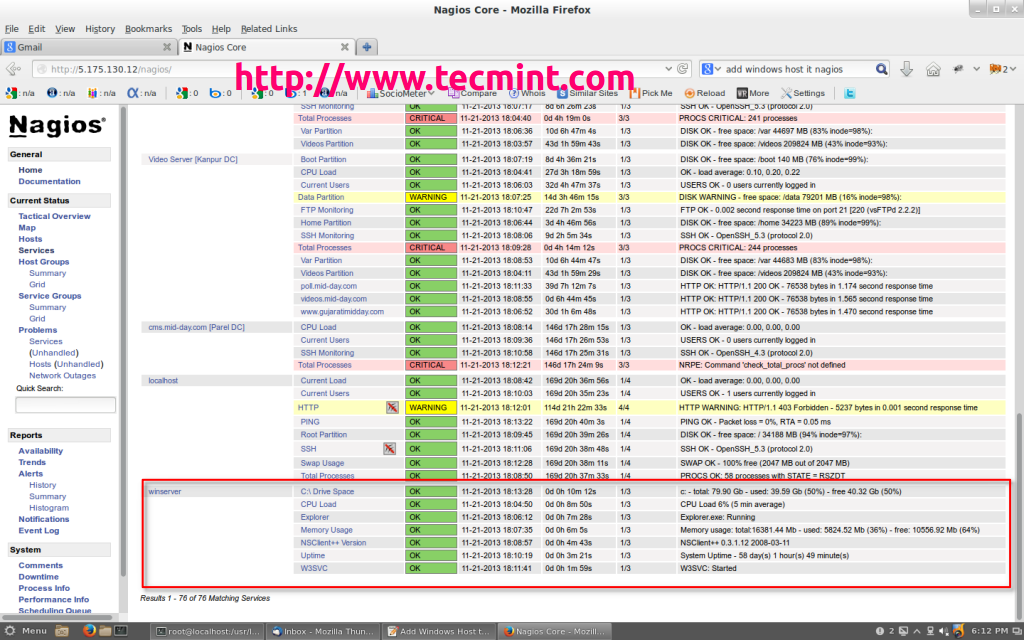Click in the Quick Search field
This screenshot has height=640, width=1024.
[65, 405]
